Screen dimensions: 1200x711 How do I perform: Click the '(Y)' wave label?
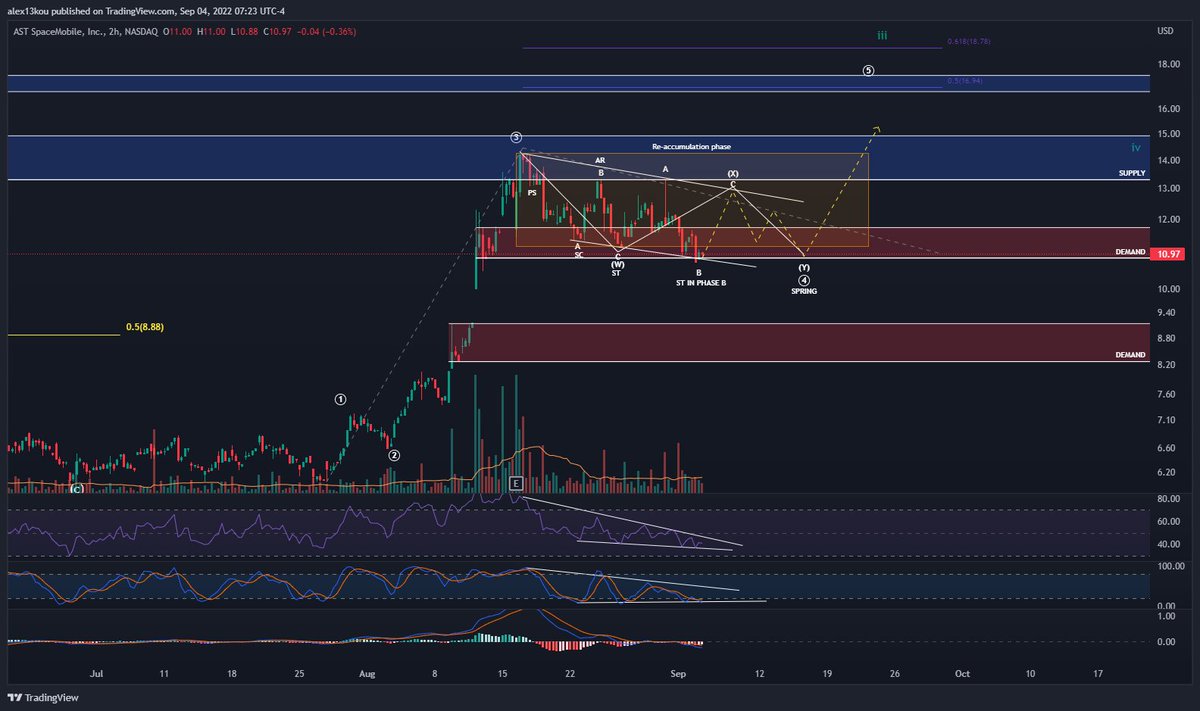(804, 268)
